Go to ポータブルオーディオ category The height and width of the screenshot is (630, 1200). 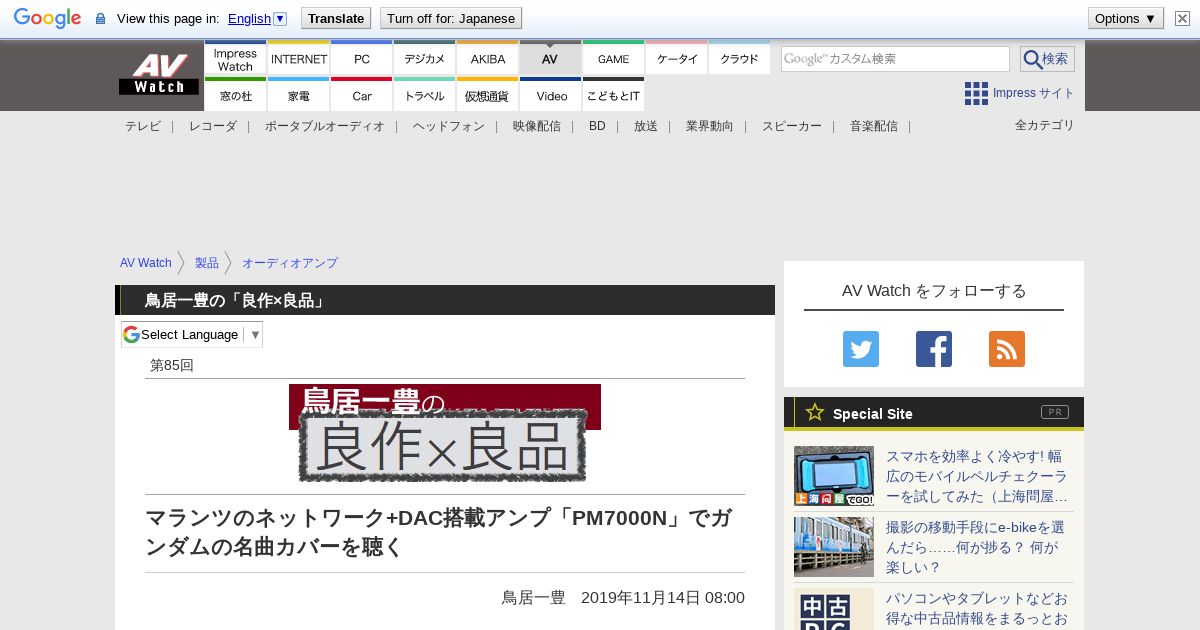[325, 126]
